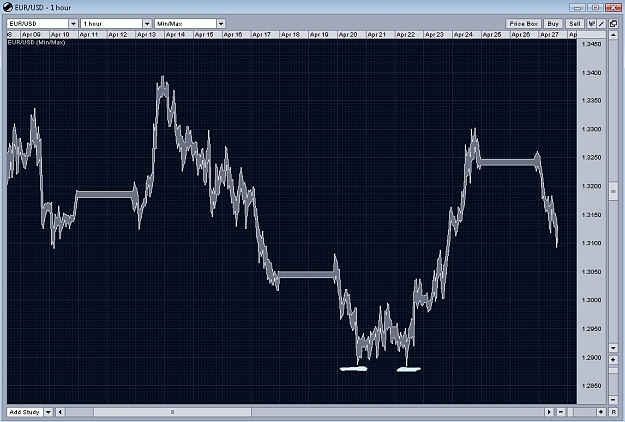
Task: Click the vertical scrollbar up arrow
Action: (x=613, y=35)
